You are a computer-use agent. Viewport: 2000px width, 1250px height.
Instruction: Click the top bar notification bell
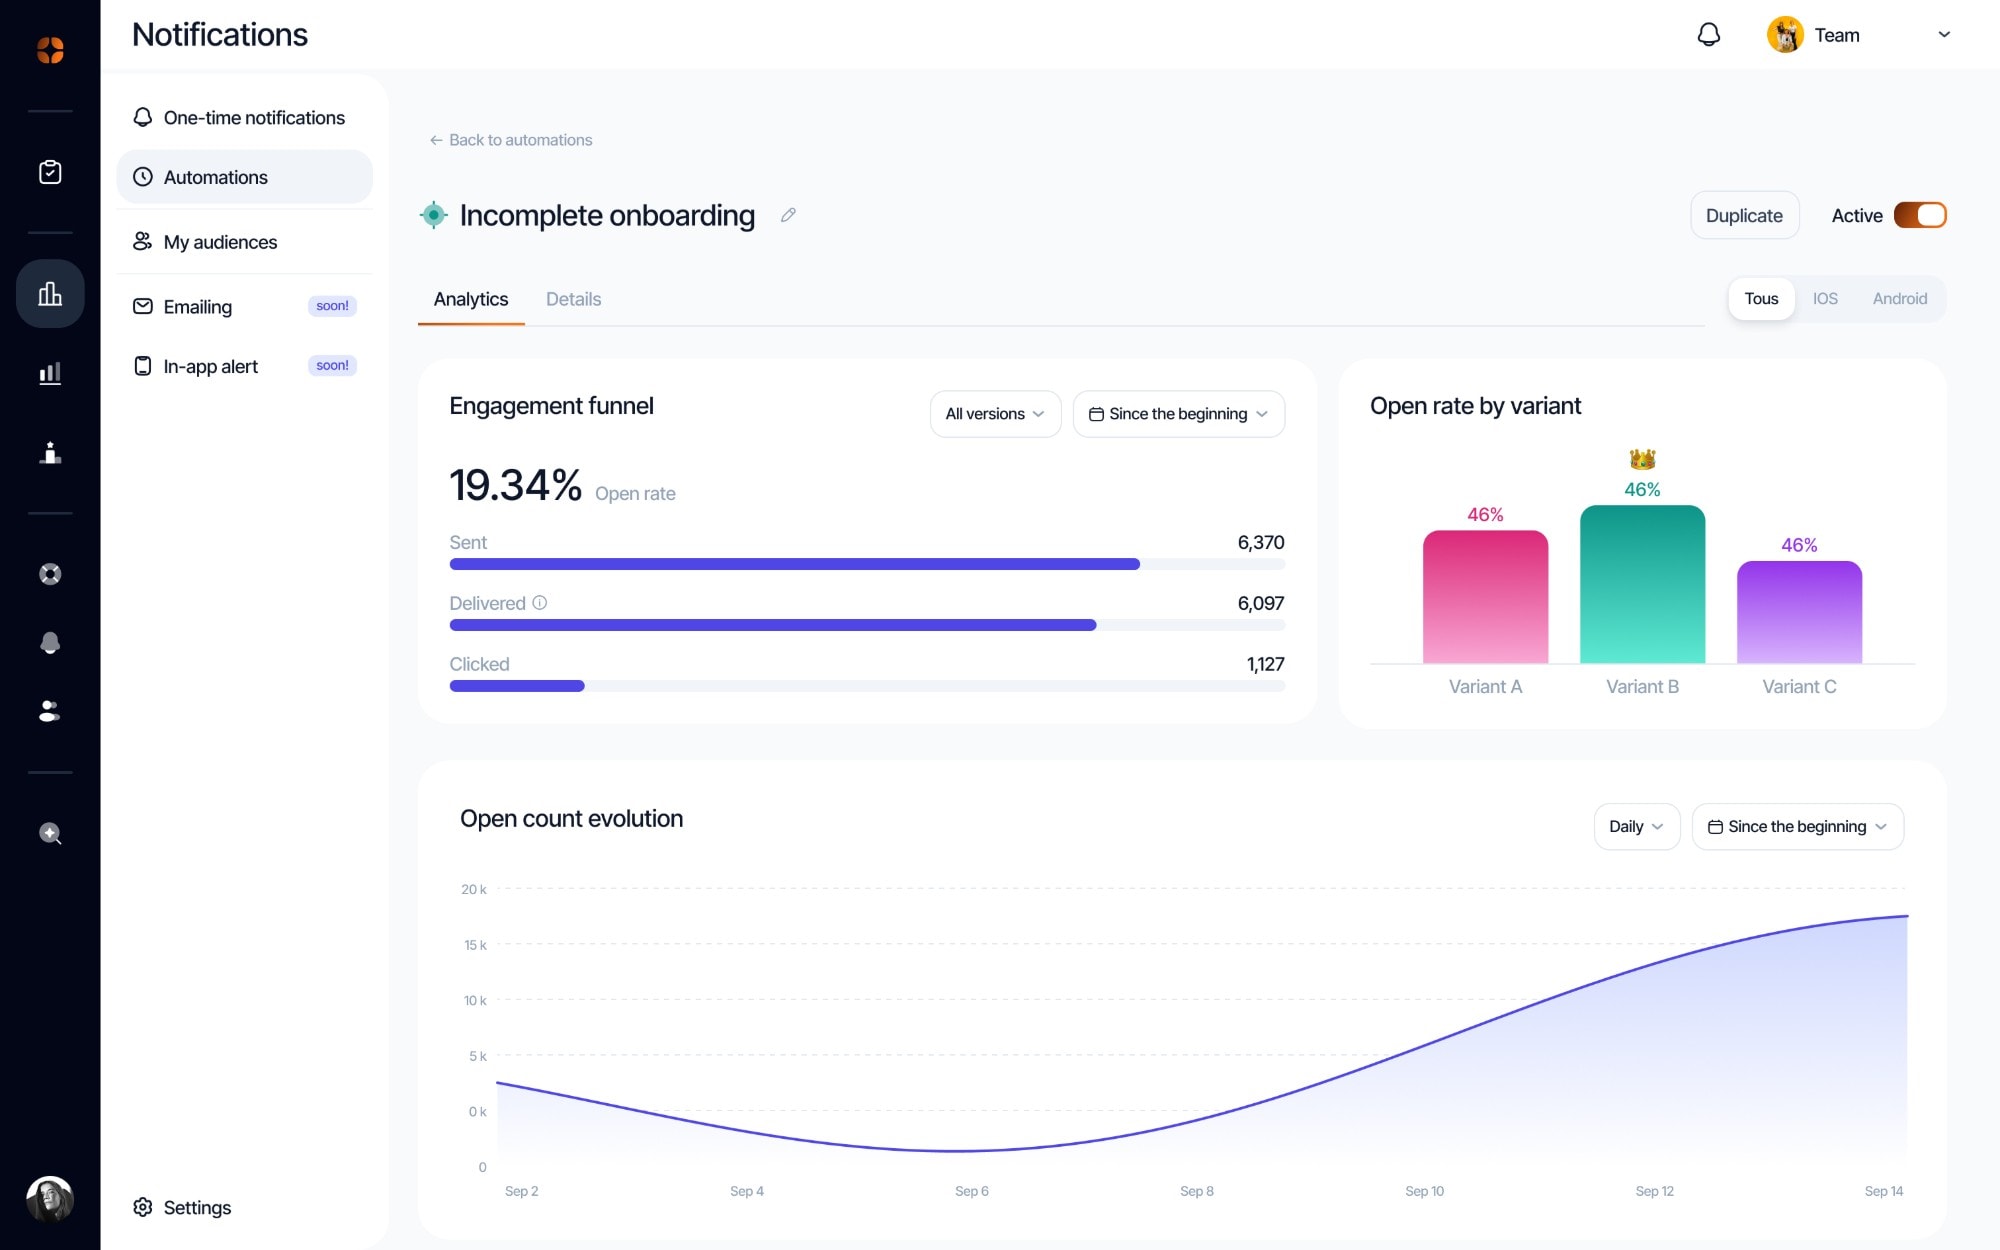1709,35
